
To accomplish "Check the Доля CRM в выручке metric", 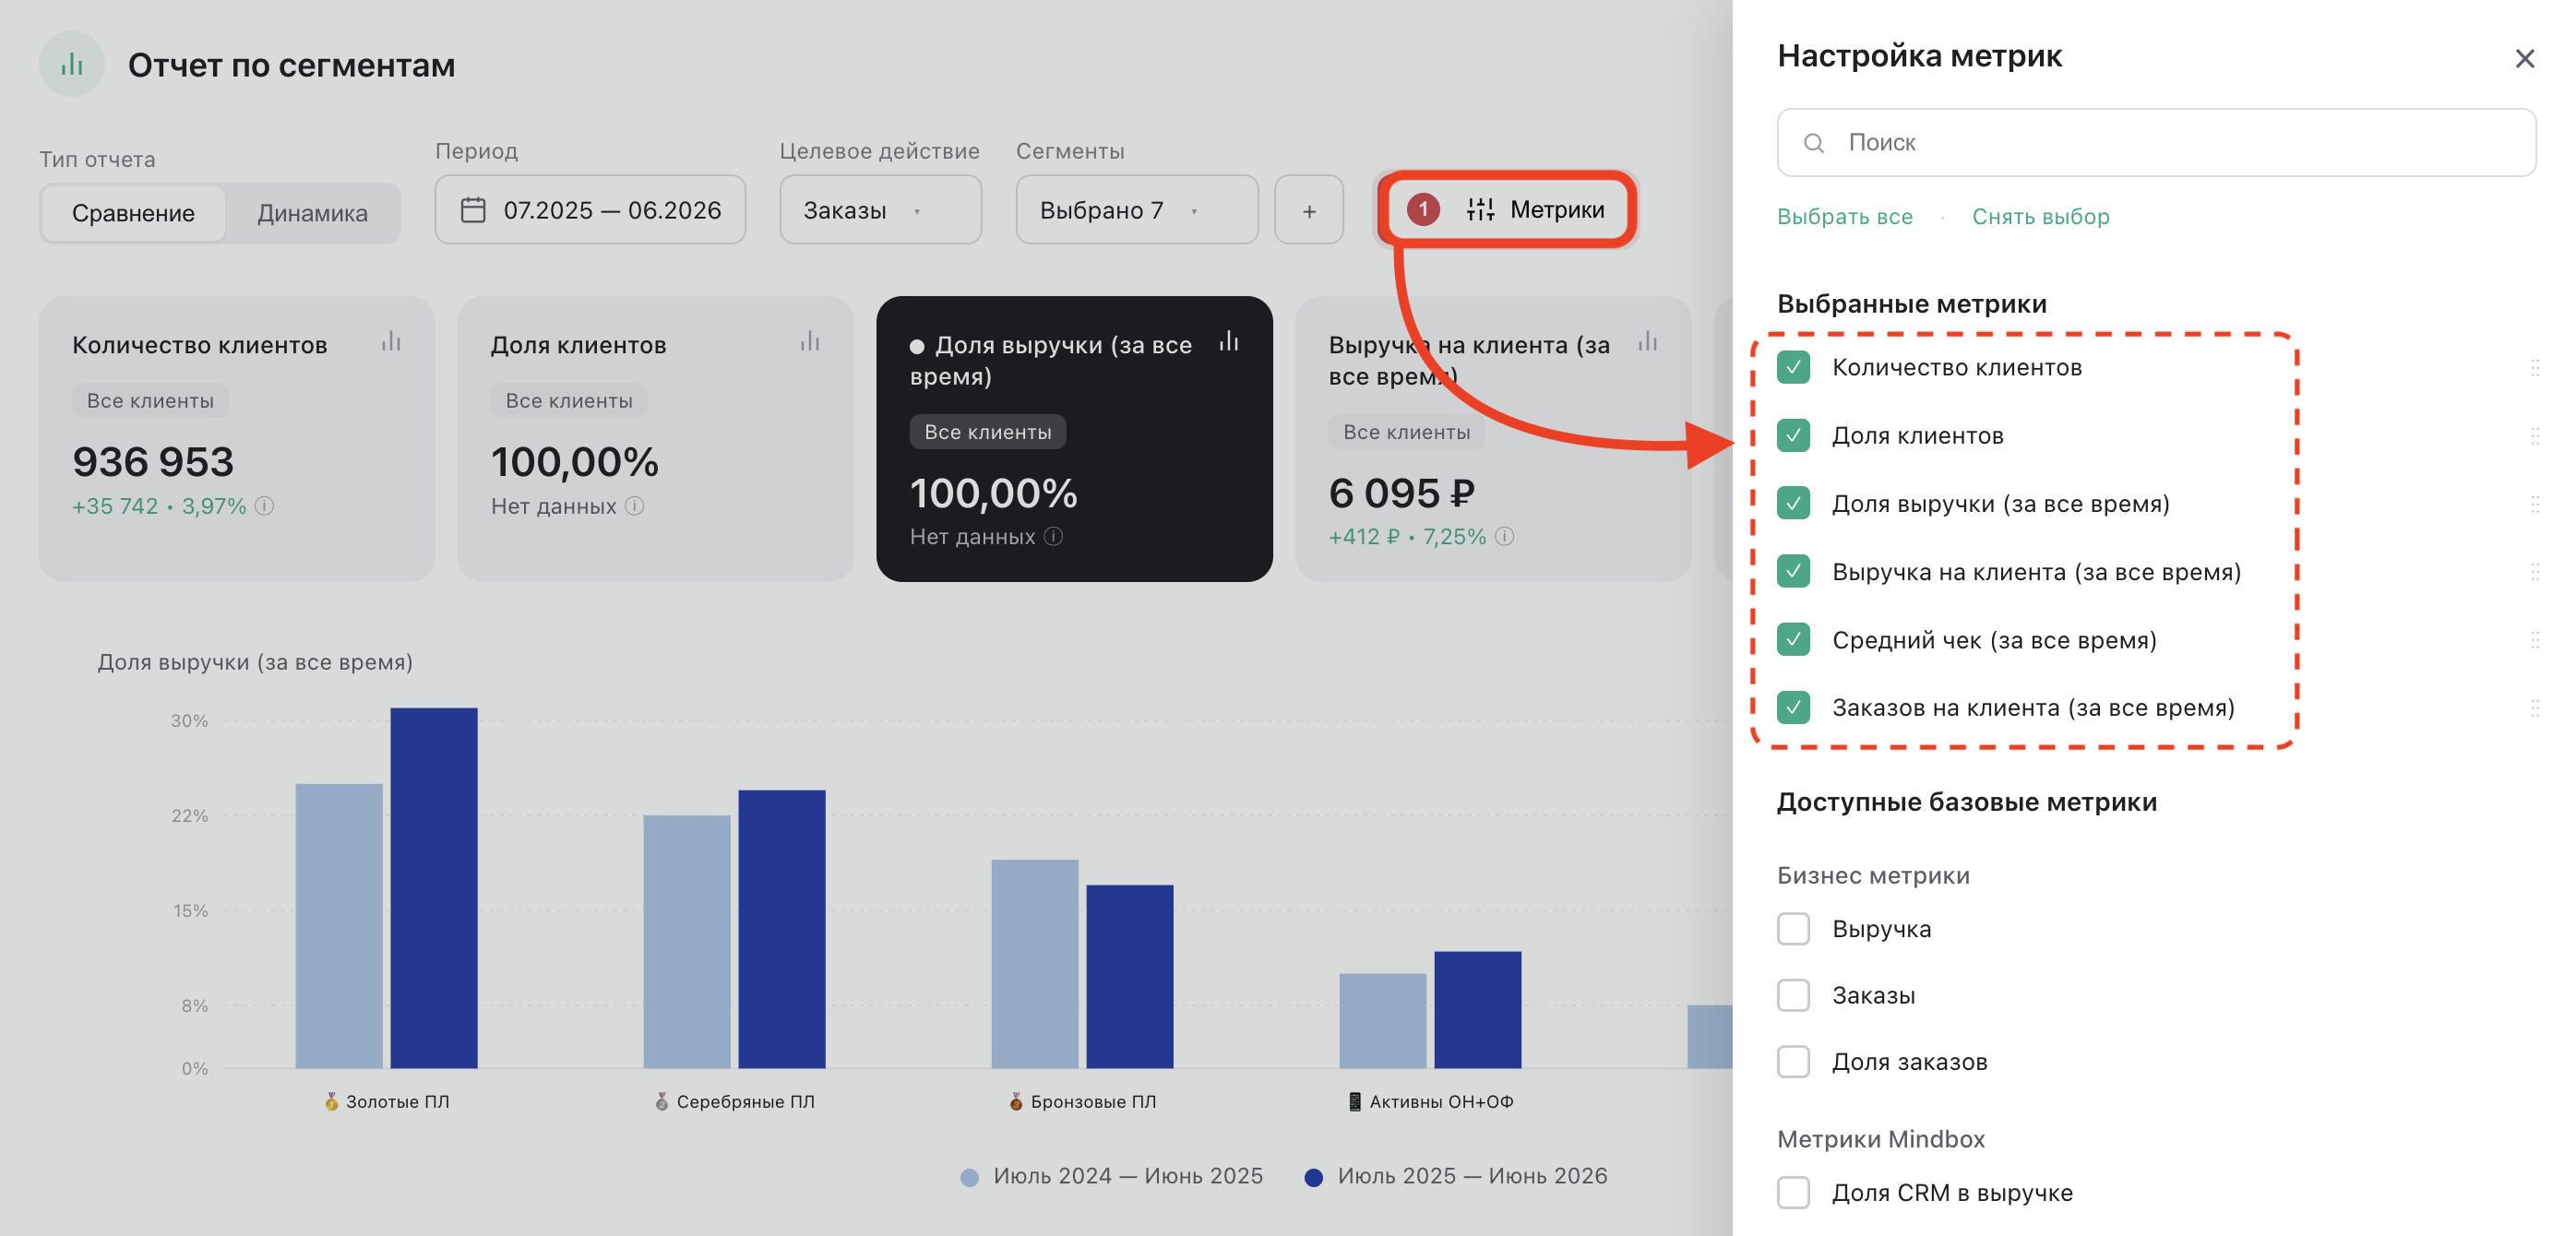I will pos(1793,1193).
